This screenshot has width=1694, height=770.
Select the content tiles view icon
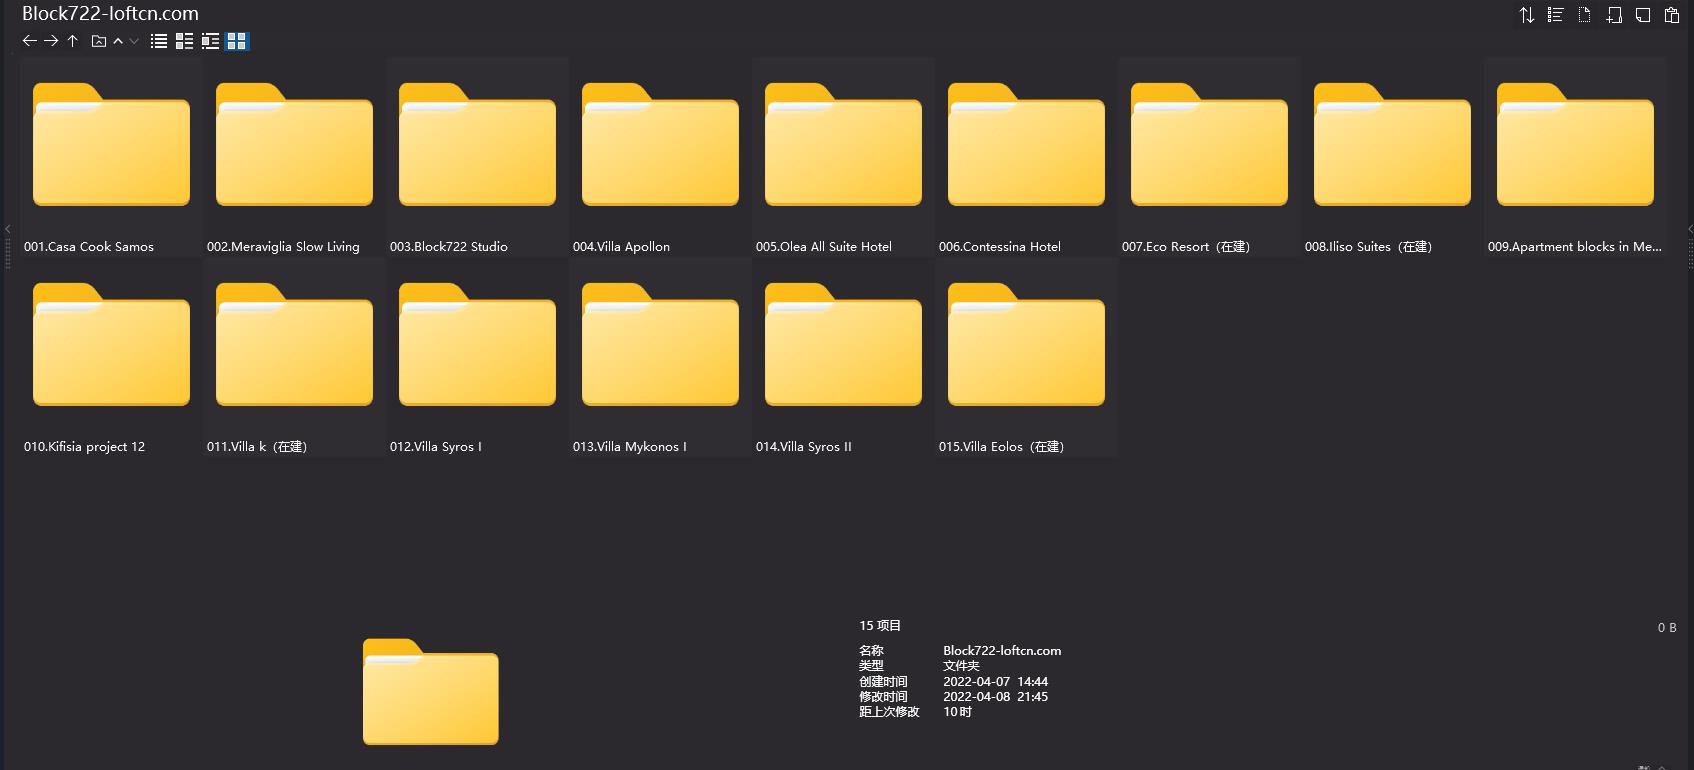(210, 41)
